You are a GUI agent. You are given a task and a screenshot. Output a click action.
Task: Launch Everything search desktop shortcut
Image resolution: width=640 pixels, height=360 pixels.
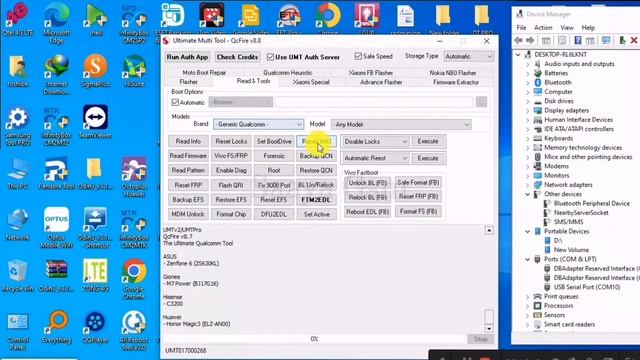pos(57,327)
